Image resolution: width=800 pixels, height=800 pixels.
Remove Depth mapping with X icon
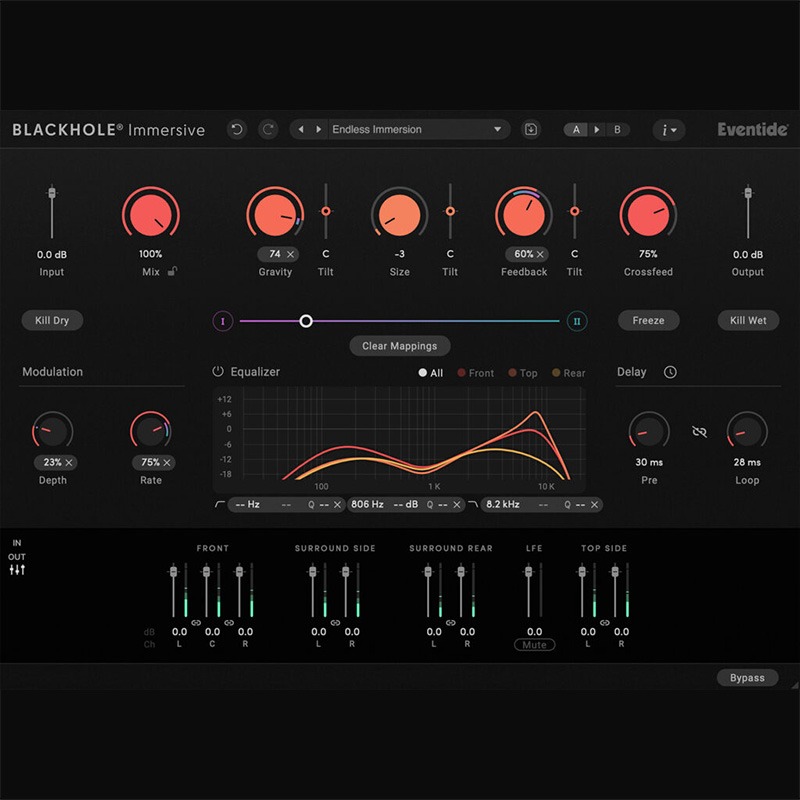click(69, 462)
